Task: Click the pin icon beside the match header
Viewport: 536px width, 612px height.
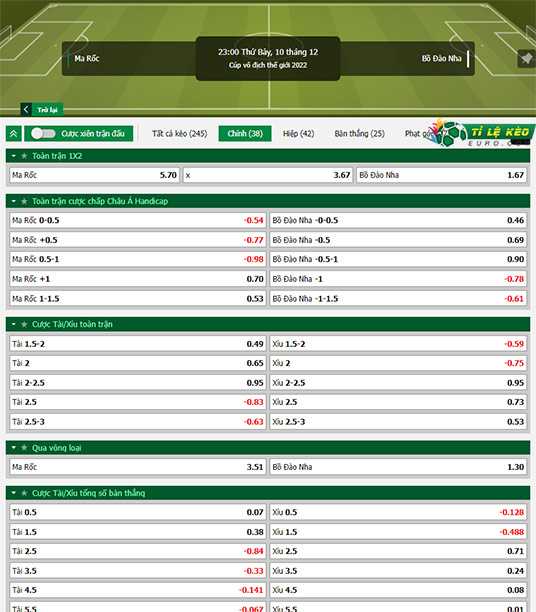Action: tap(527, 59)
